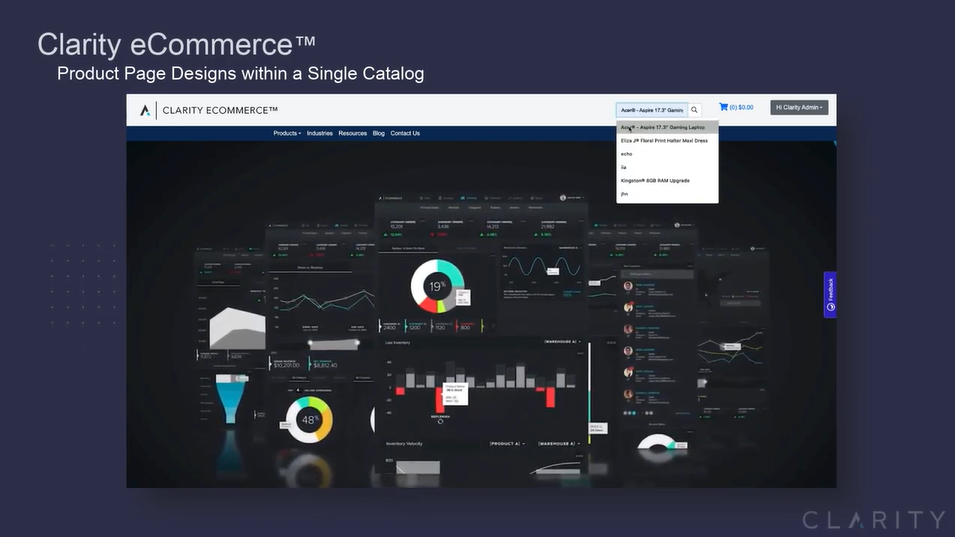
Task: Open the shopping cart icon
Action: click(x=723, y=107)
